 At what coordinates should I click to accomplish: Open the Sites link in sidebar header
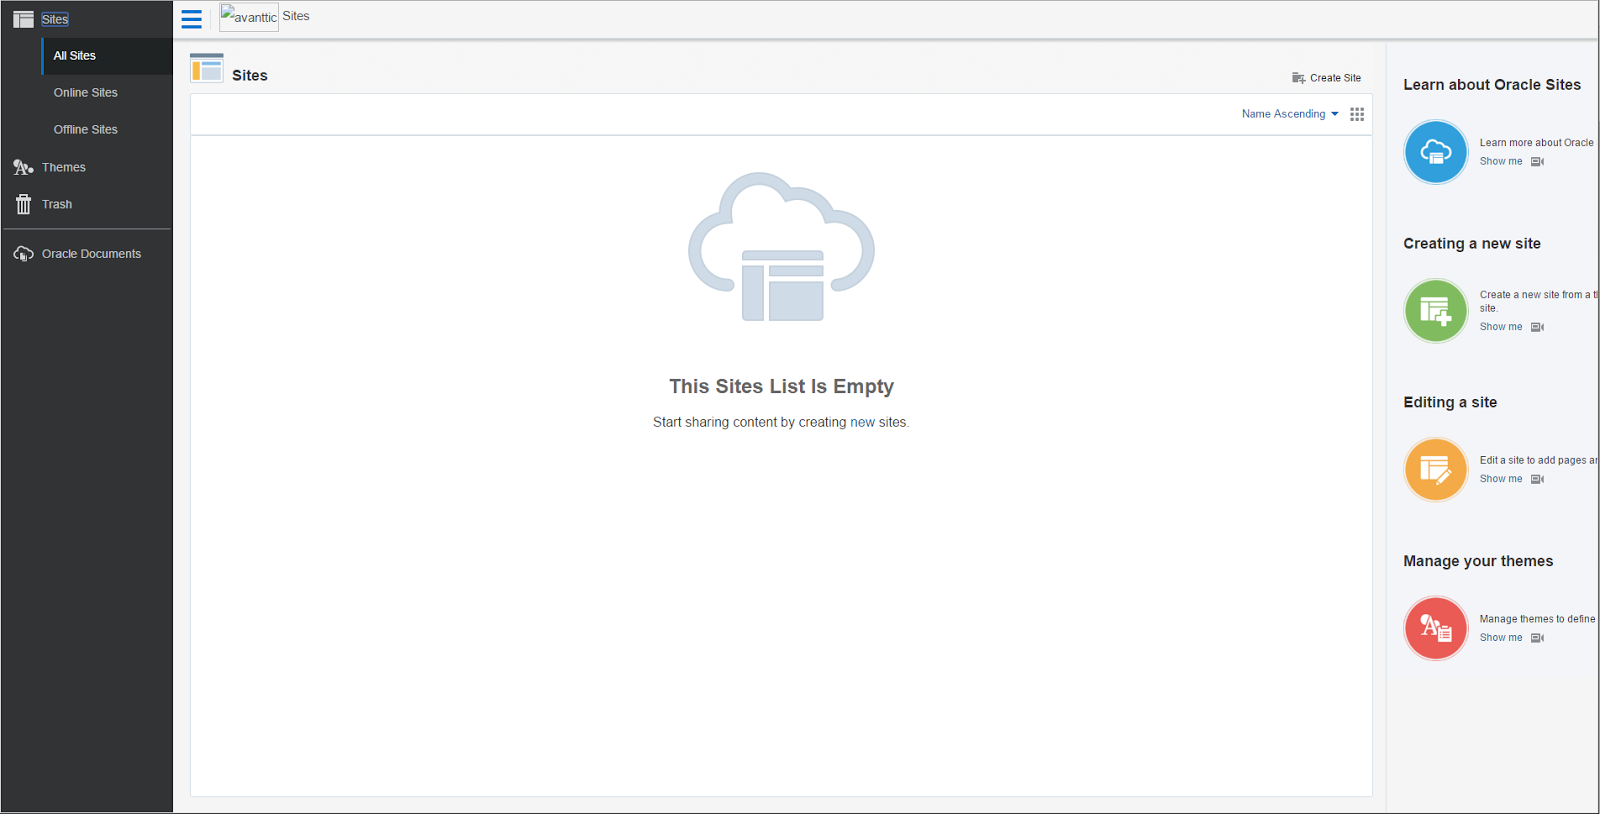click(x=55, y=19)
